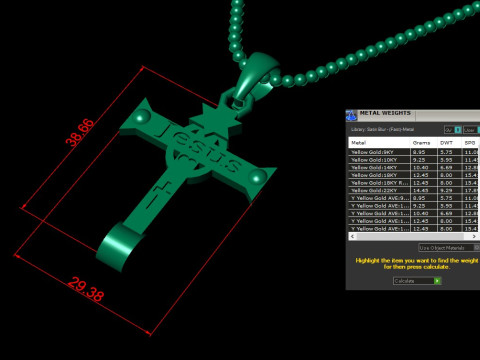Click the table's right scroll arrow
480x360 pixels.
click(x=474, y=236)
